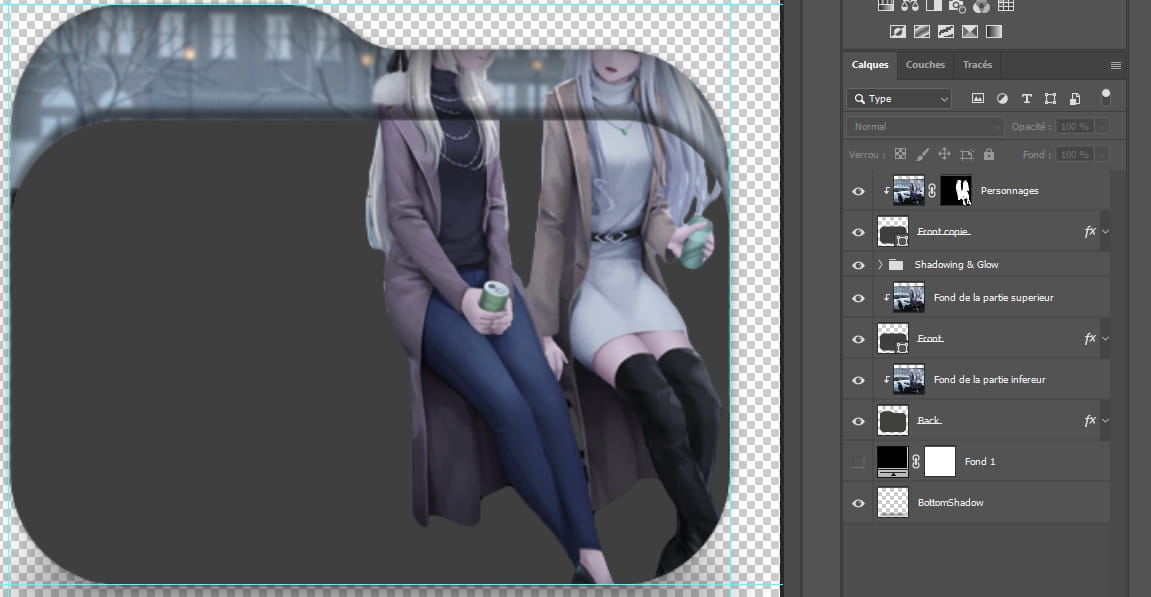Select layer named Fond de la partie superieur
The width and height of the screenshot is (1151, 597).
point(993,297)
